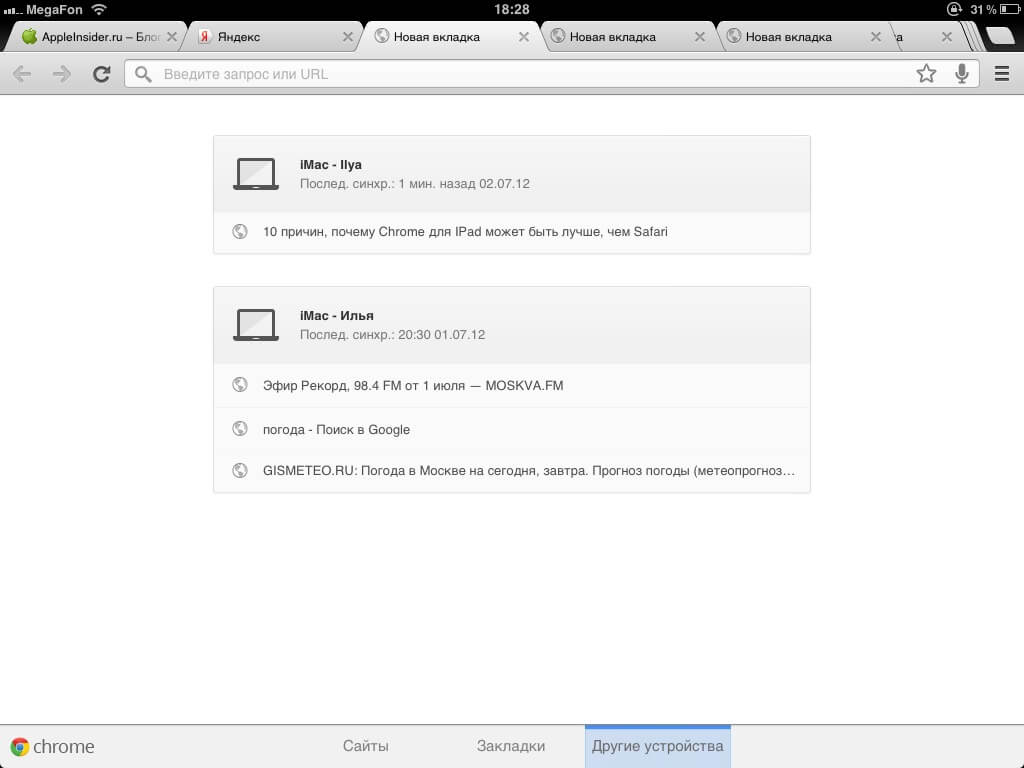Image resolution: width=1024 pixels, height=768 pixels.
Task: Select the Другие устройства section
Action: click(x=658, y=746)
